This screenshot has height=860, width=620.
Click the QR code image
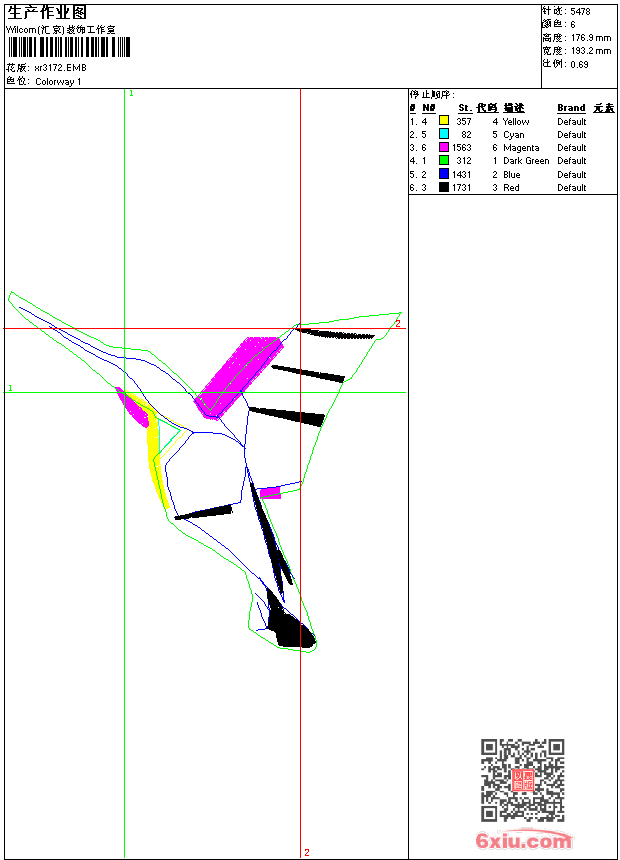point(523,780)
